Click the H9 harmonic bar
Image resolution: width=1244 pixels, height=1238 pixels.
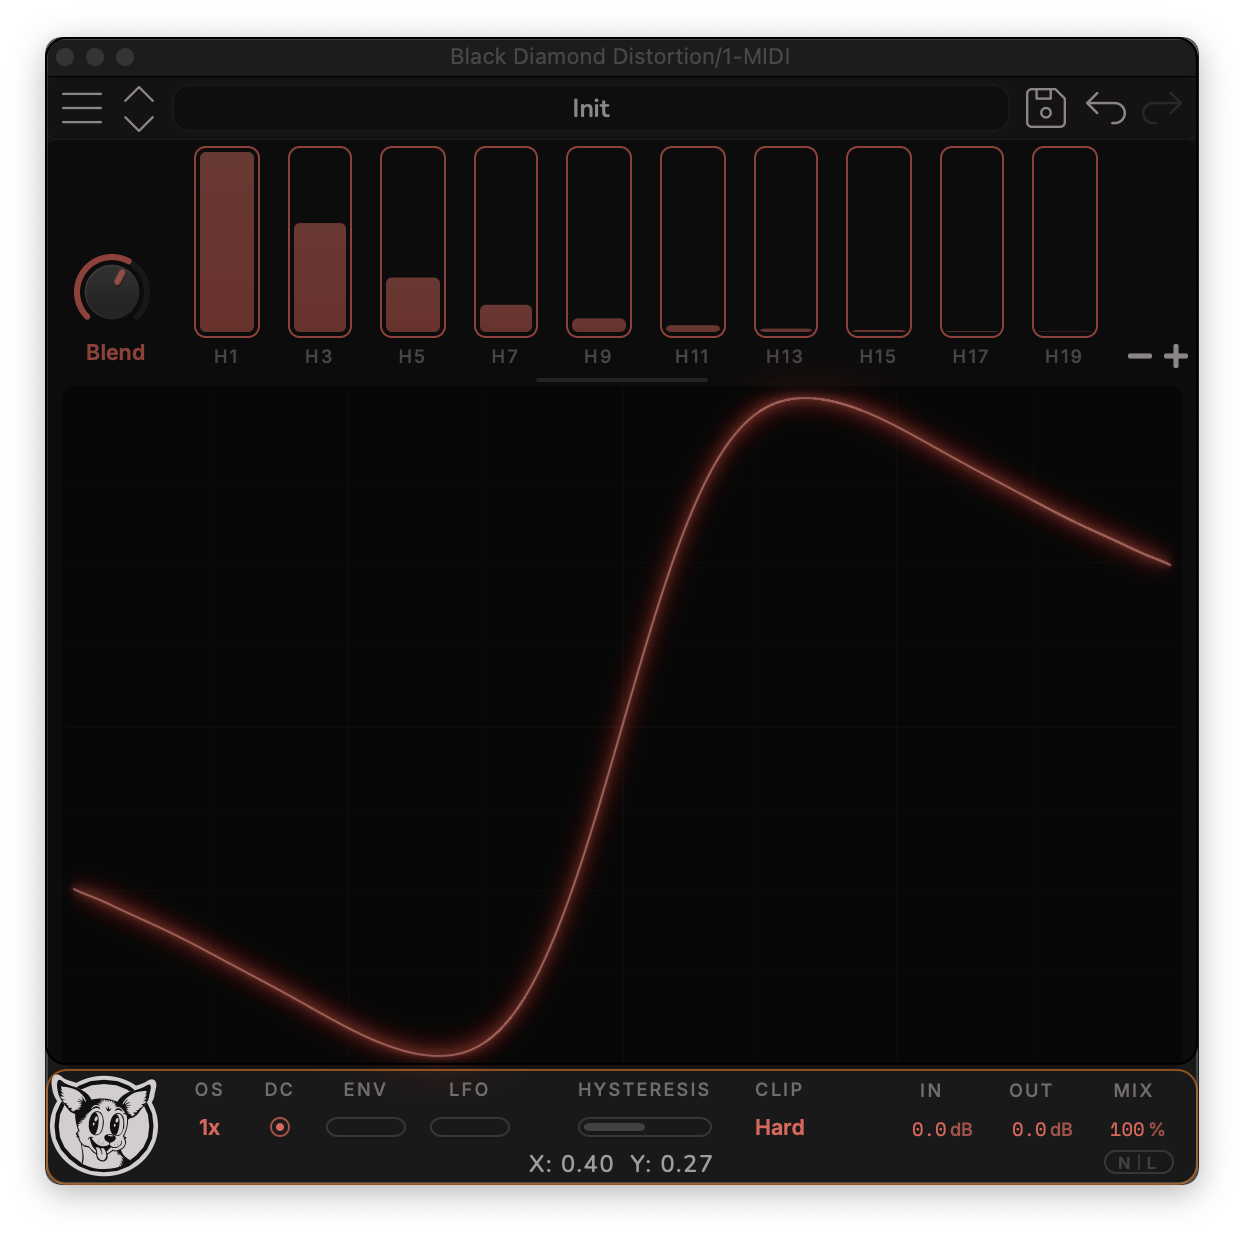599,242
